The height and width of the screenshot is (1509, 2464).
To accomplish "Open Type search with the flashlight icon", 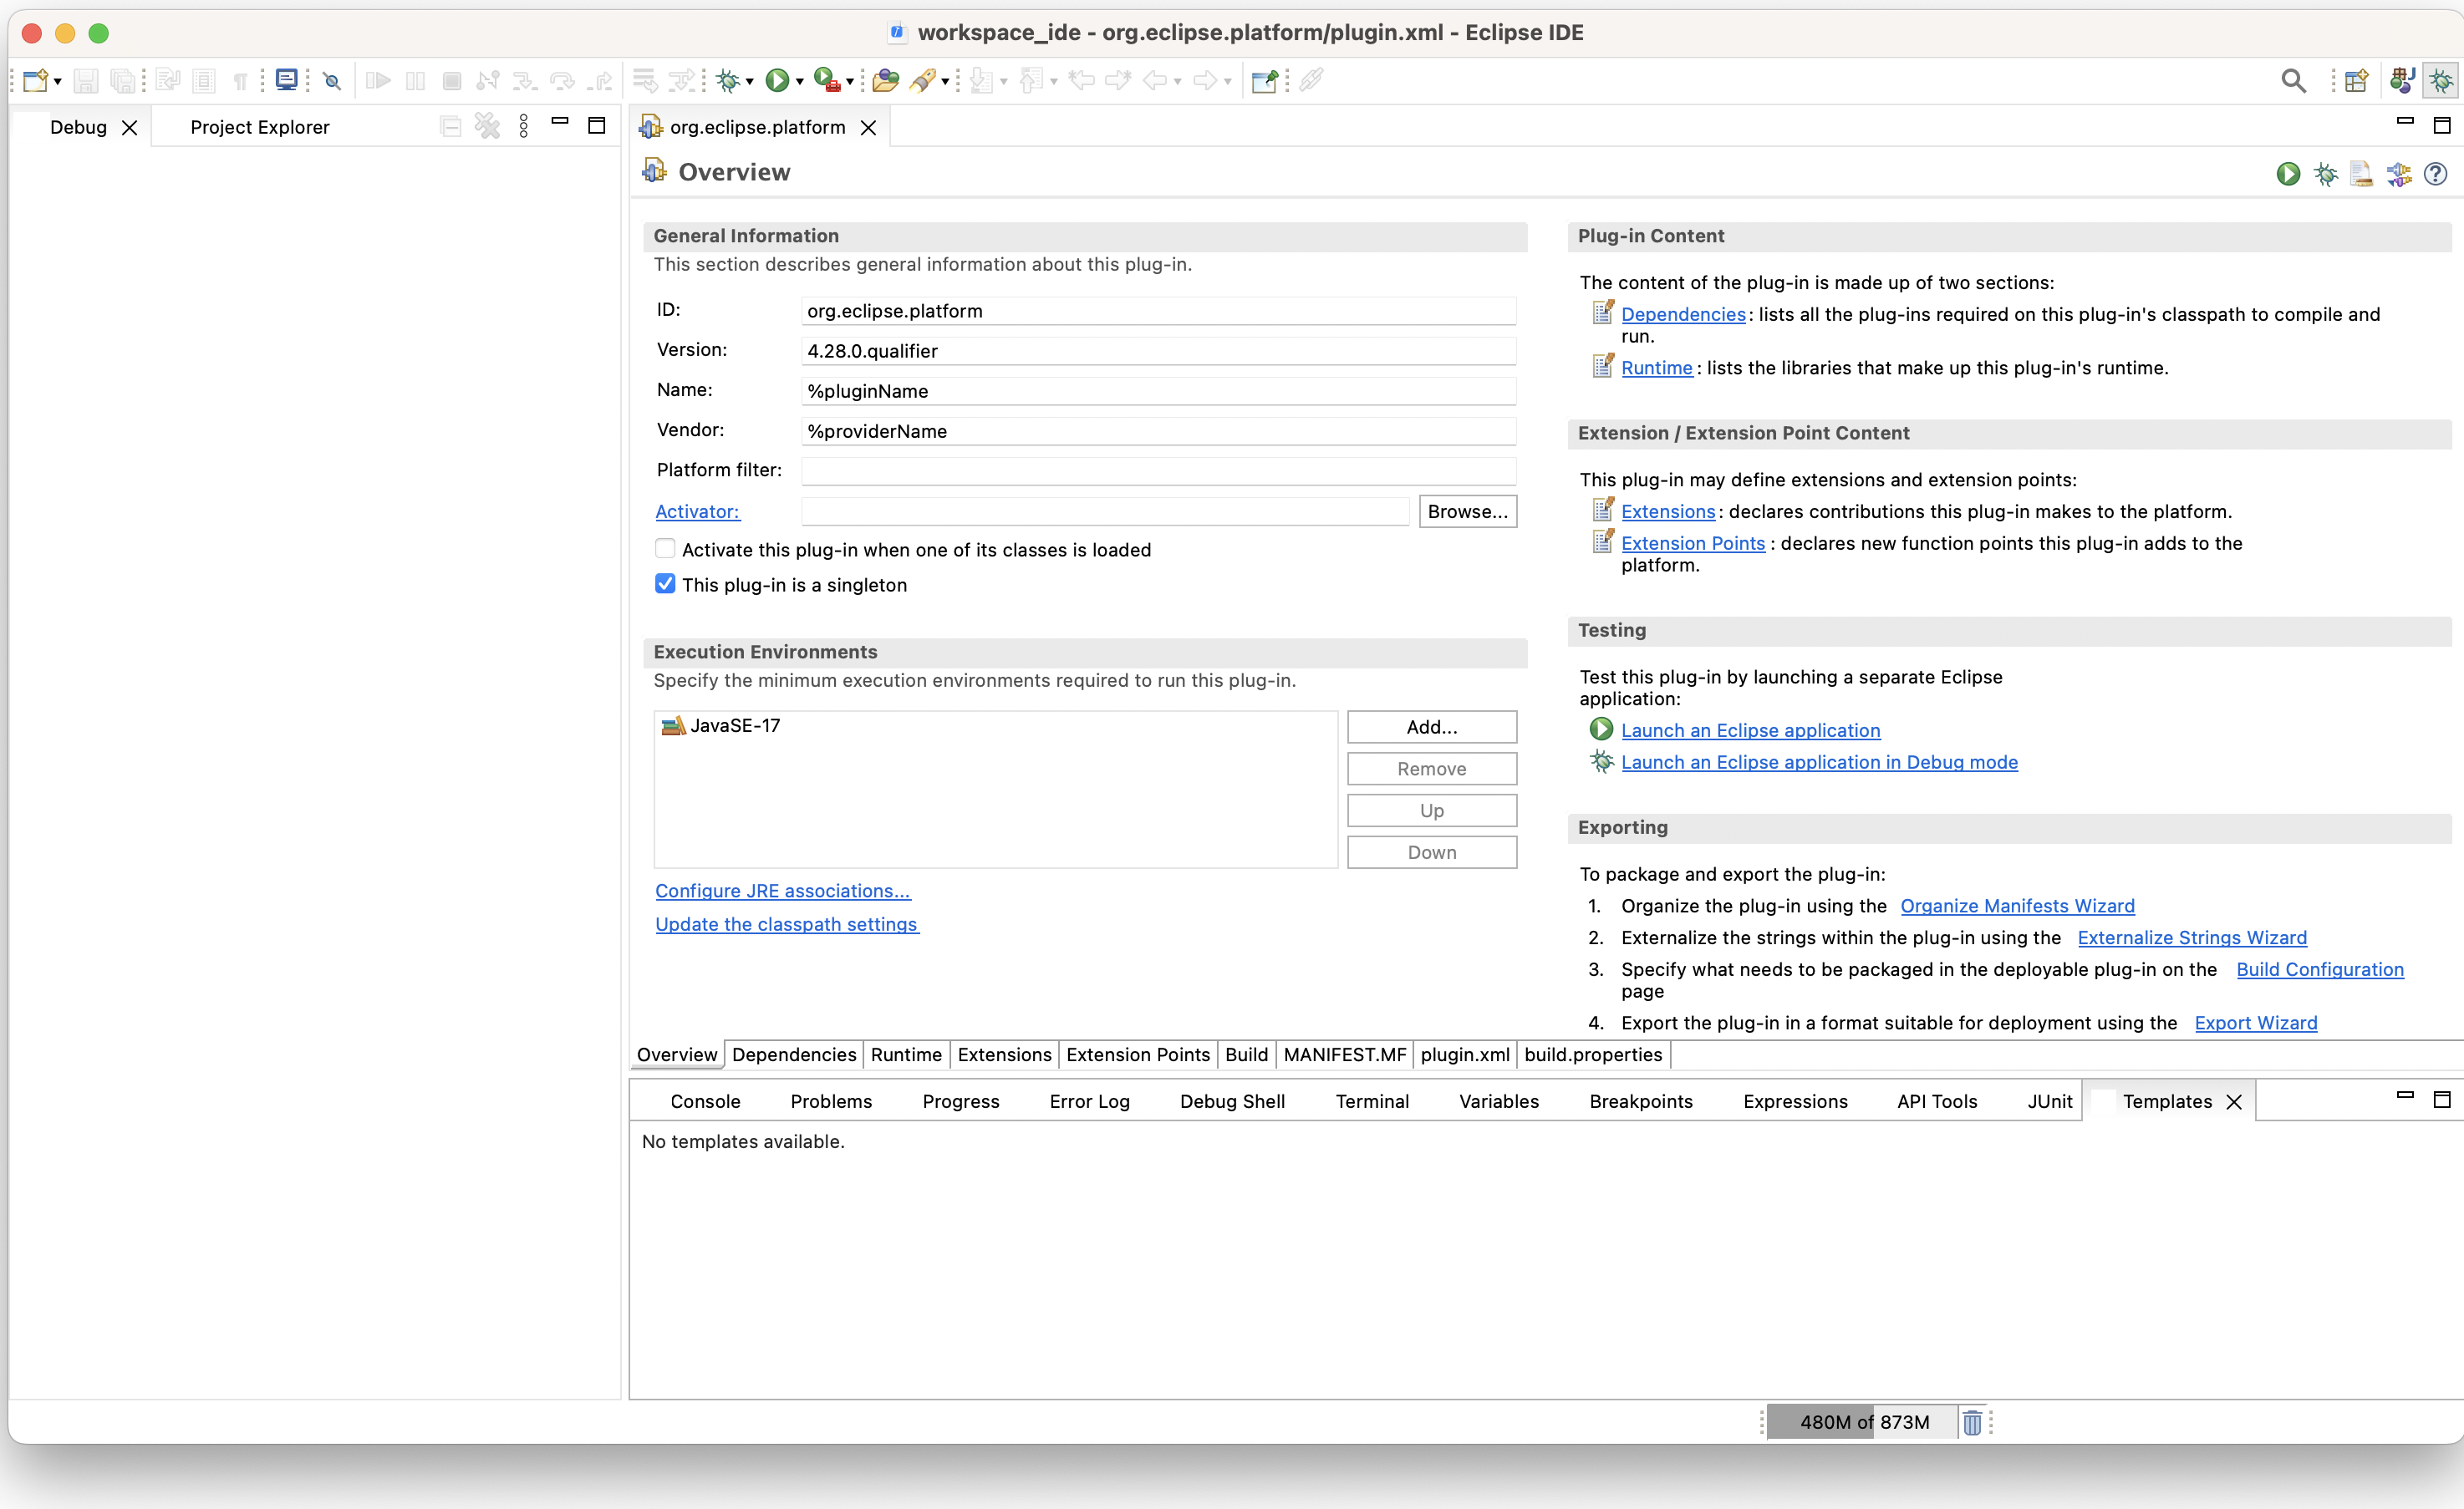I will point(922,80).
